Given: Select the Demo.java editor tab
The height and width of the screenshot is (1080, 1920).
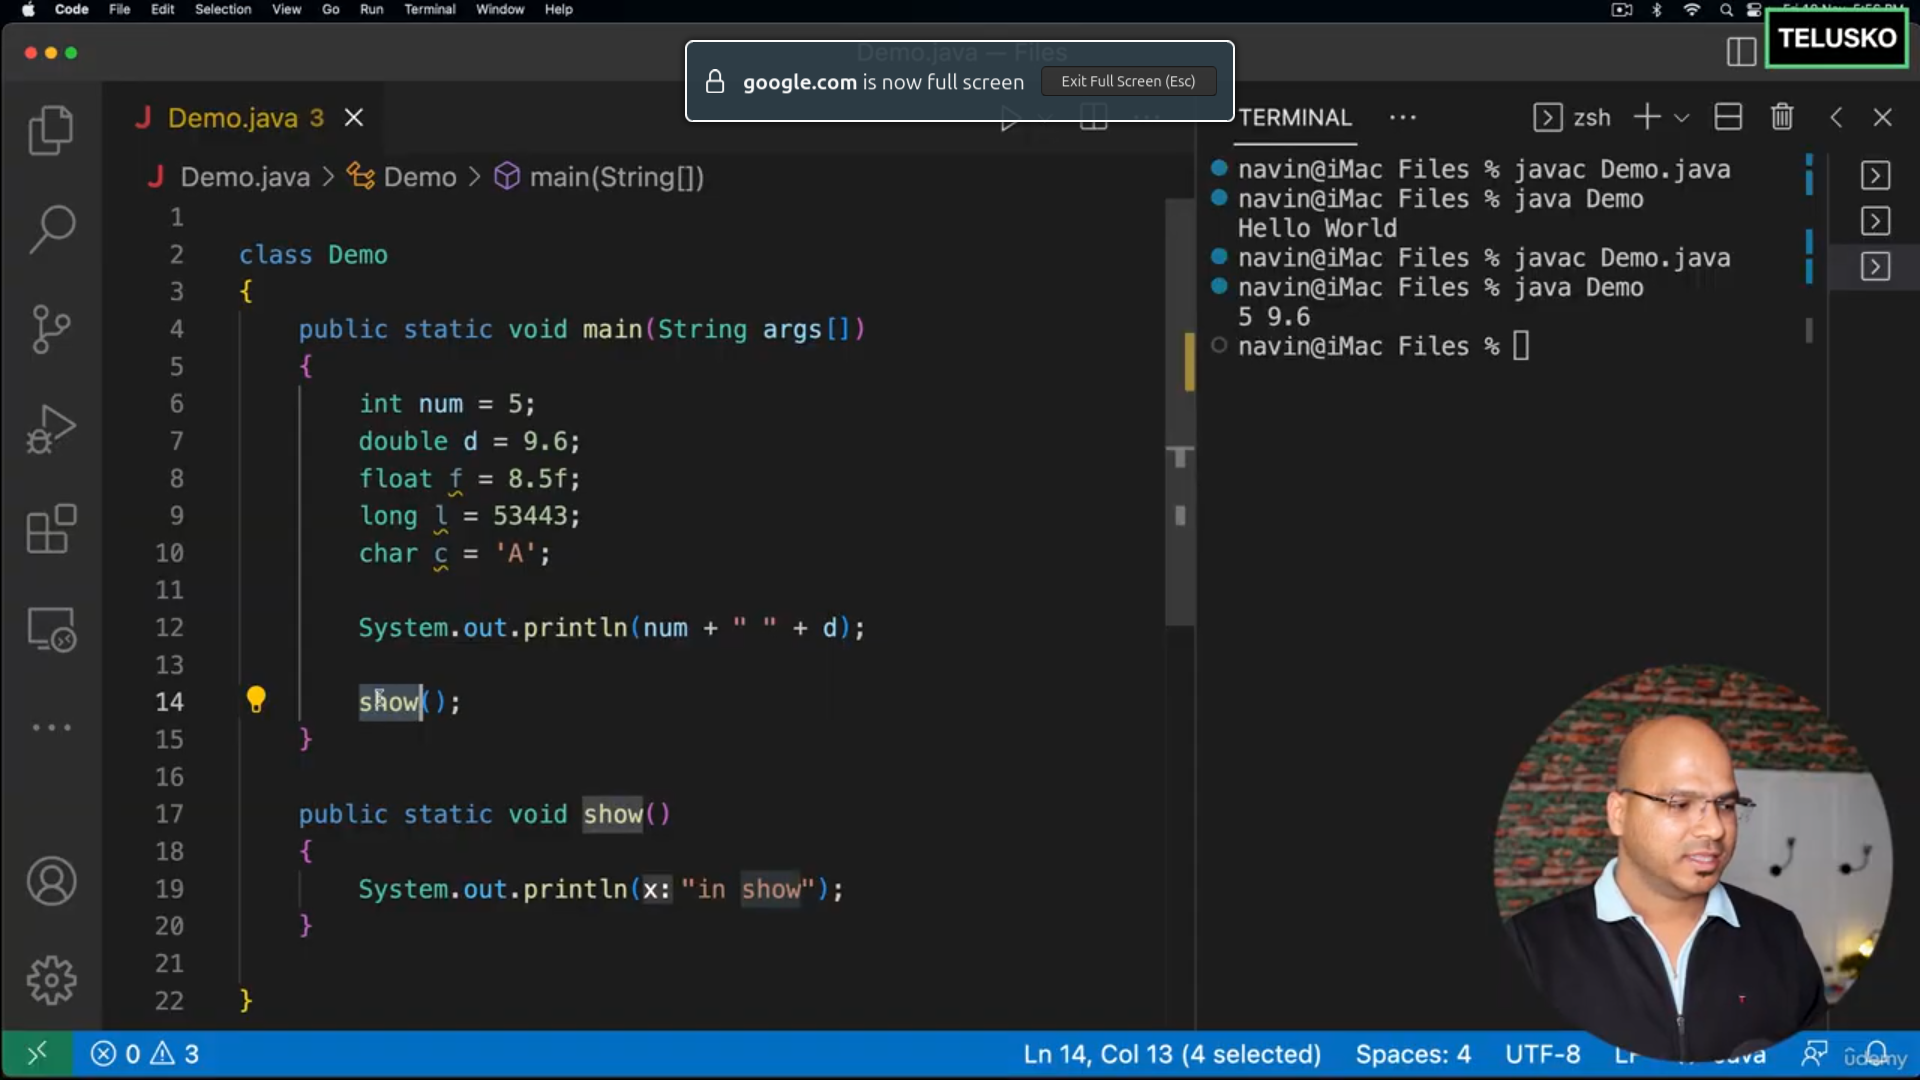Looking at the screenshot, I should 232,118.
